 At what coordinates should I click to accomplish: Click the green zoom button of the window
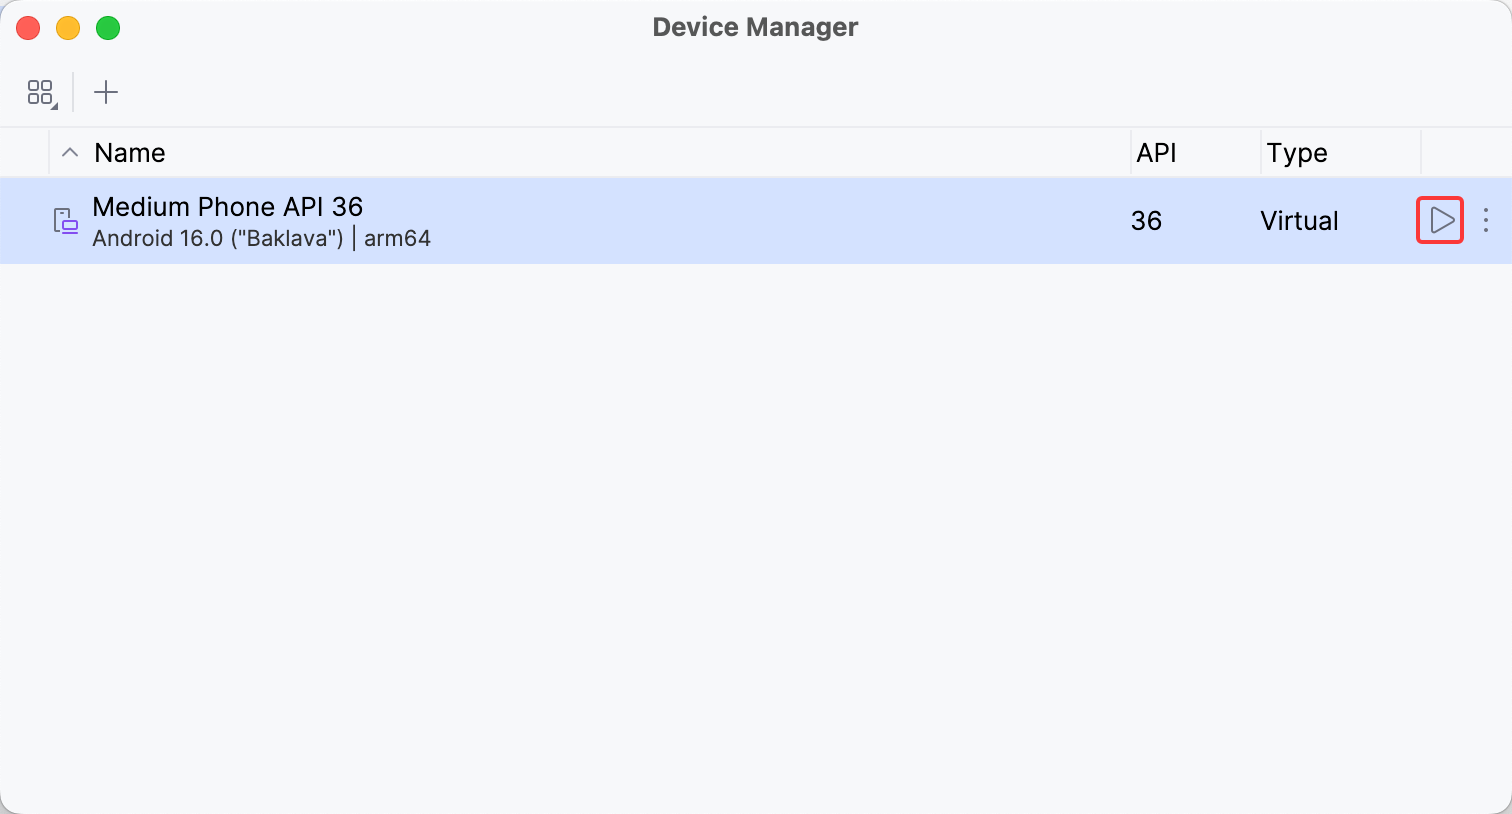[108, 28]
